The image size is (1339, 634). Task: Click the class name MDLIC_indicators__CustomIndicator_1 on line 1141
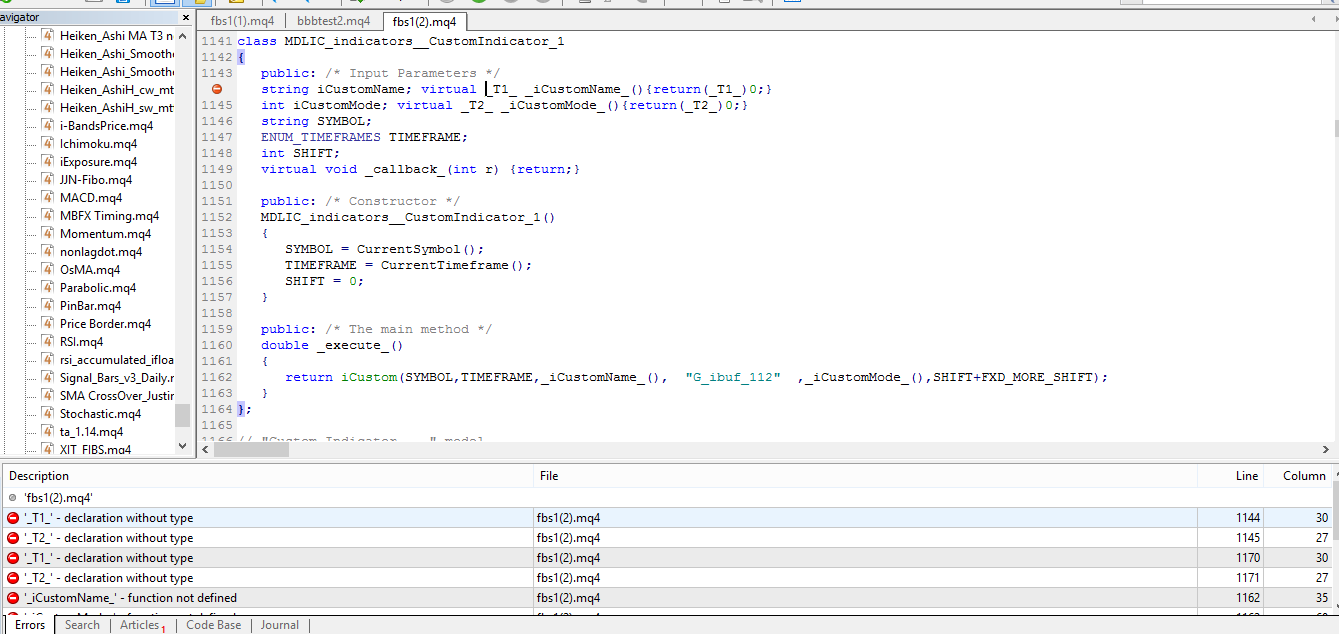pos(425,41)
